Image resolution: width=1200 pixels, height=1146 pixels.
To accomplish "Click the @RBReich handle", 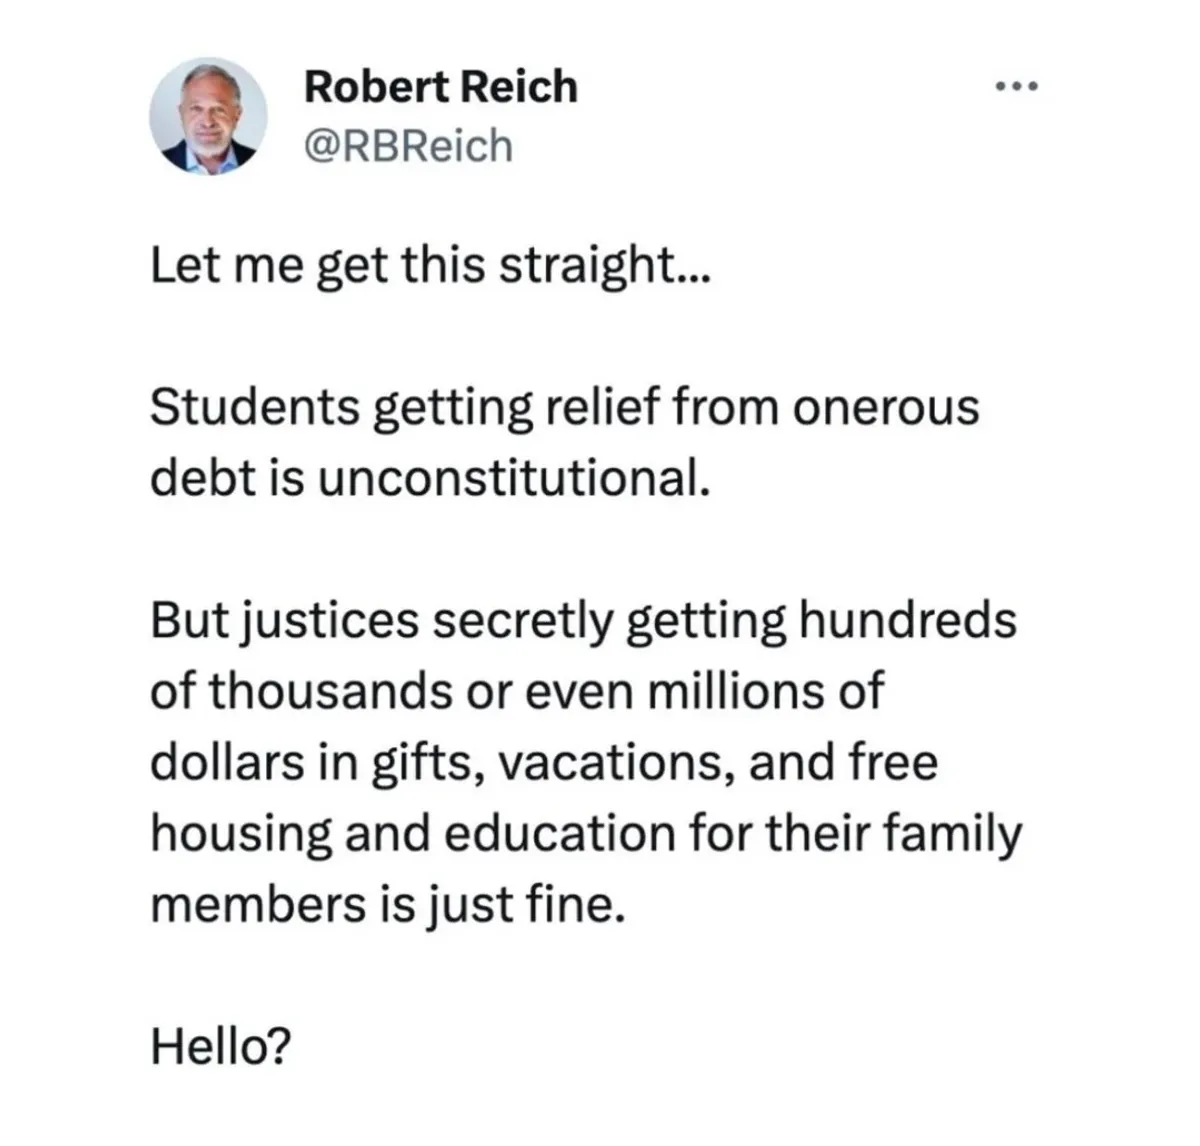I will coord(407,146).
